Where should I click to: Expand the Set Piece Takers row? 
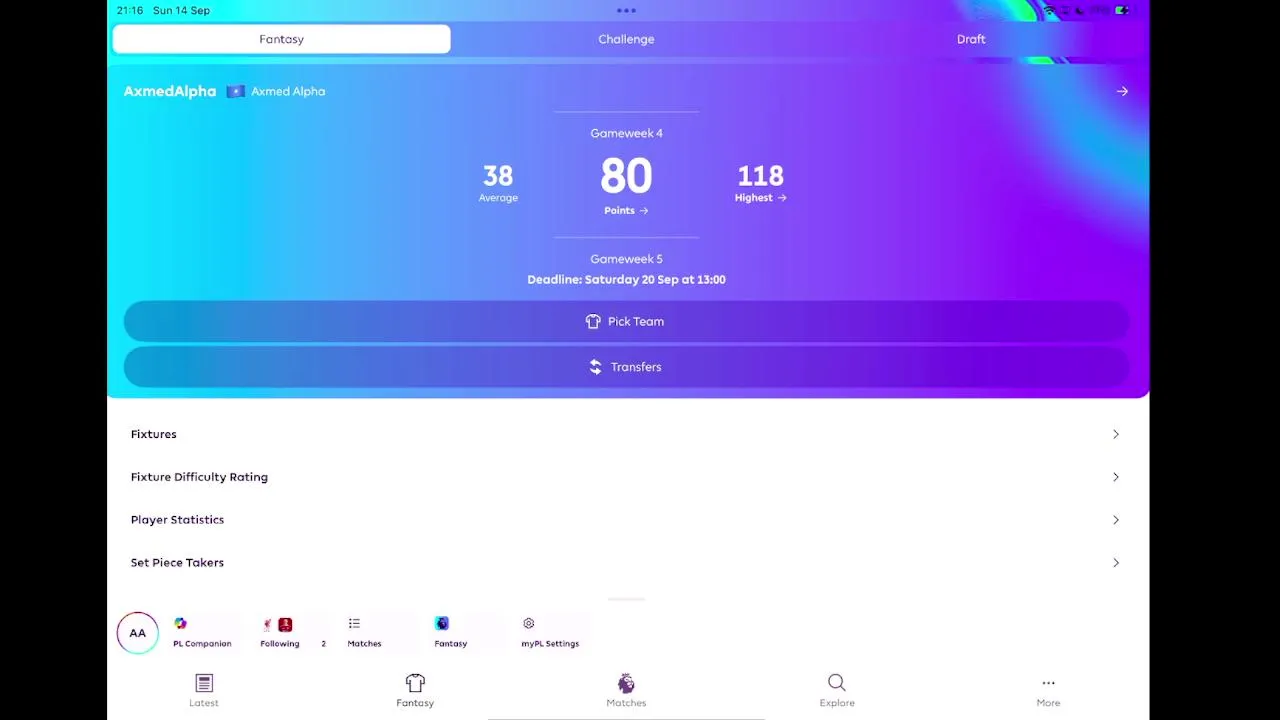(626, 562)
